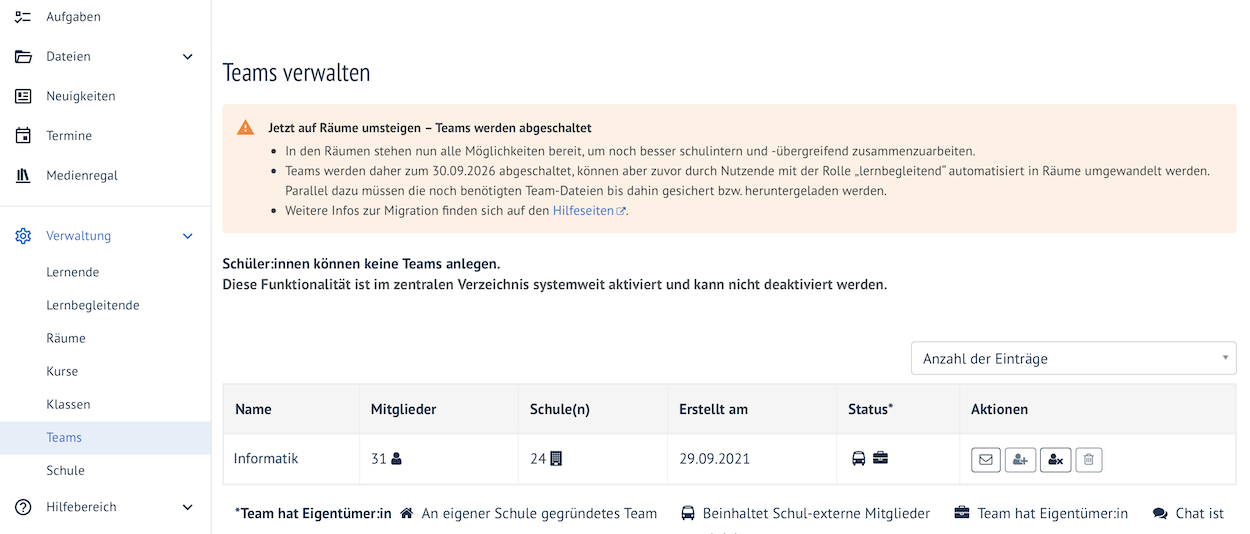
Task: Click the Verwaltung gear icon in sidebar
Action: (23, 236)
